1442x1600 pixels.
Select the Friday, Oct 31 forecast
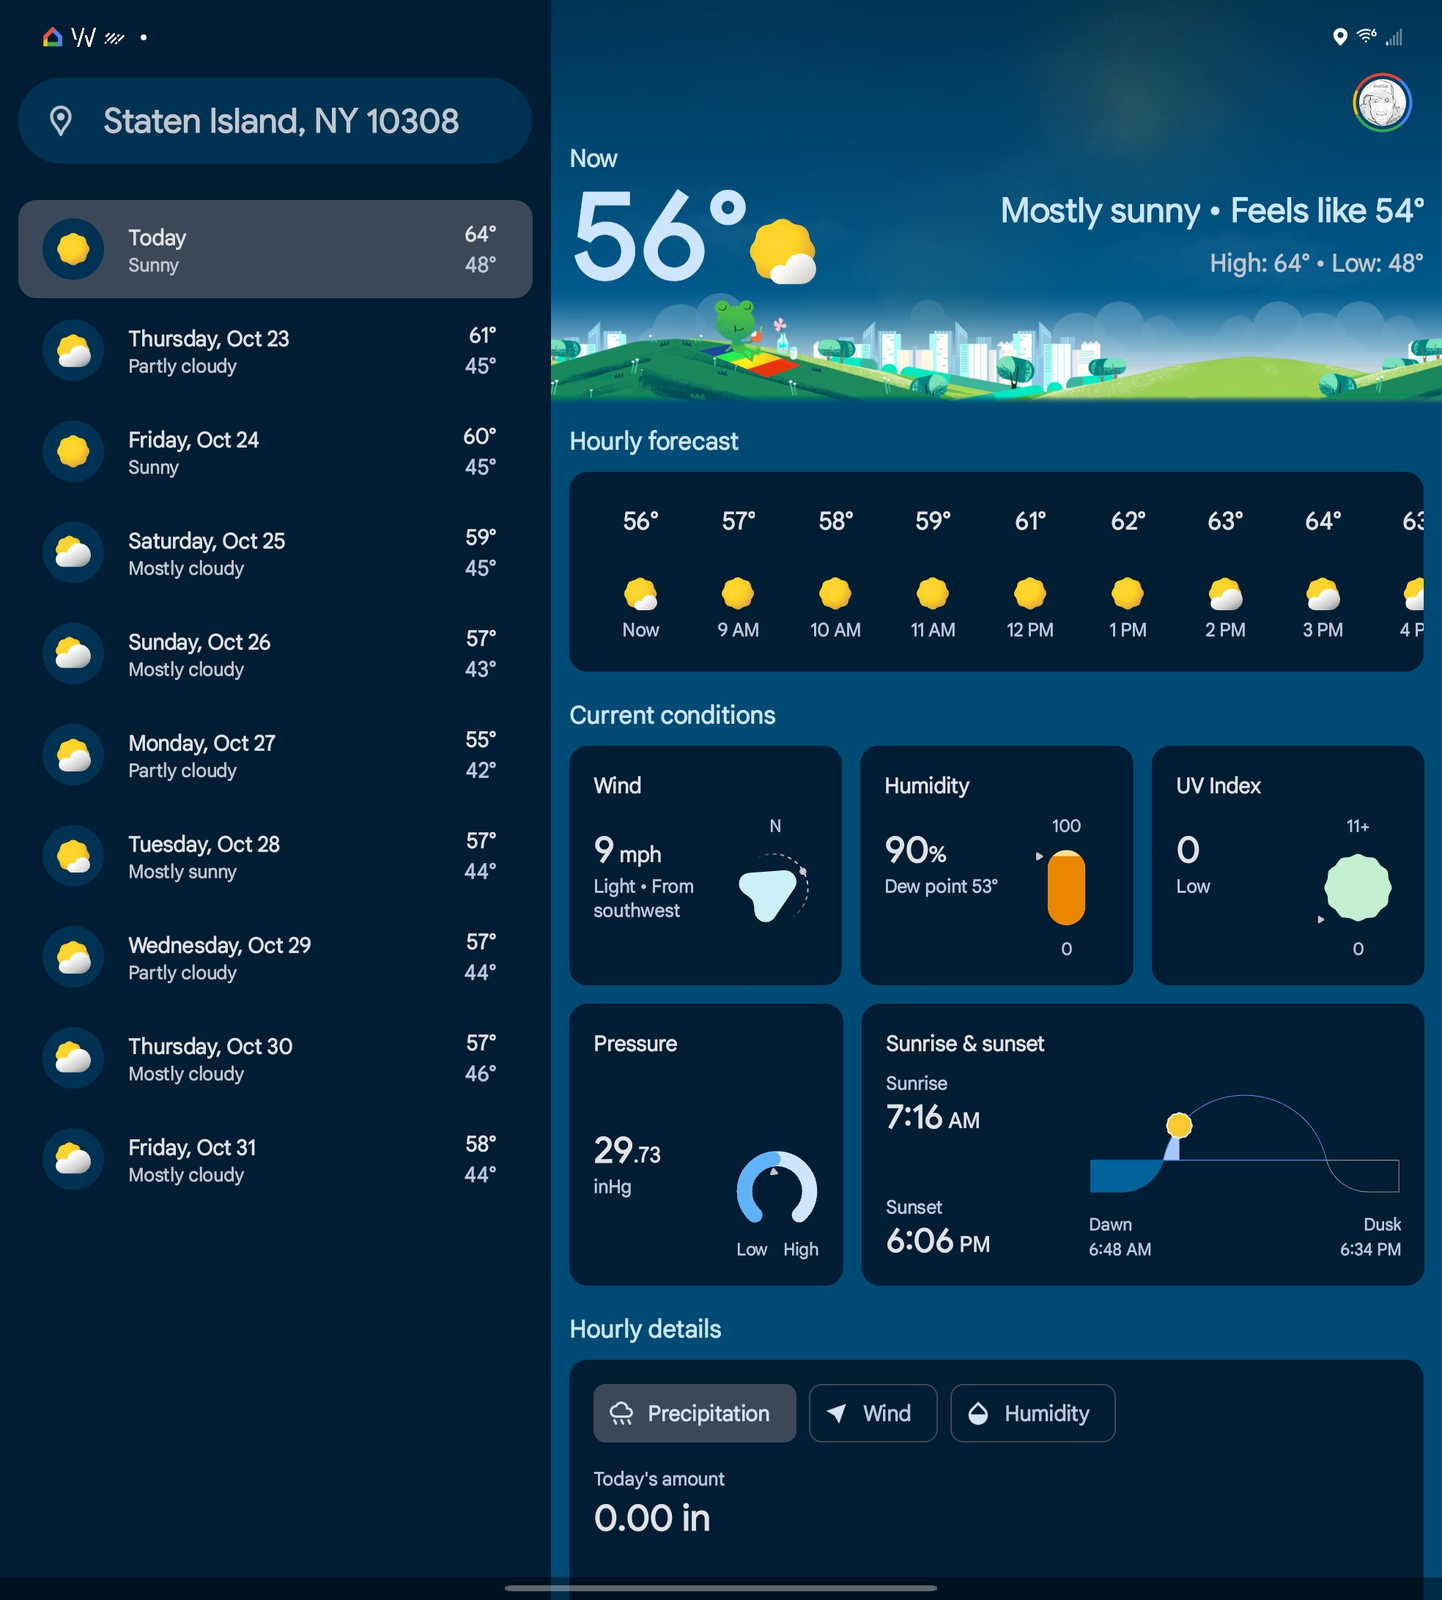coord(275,1160)
